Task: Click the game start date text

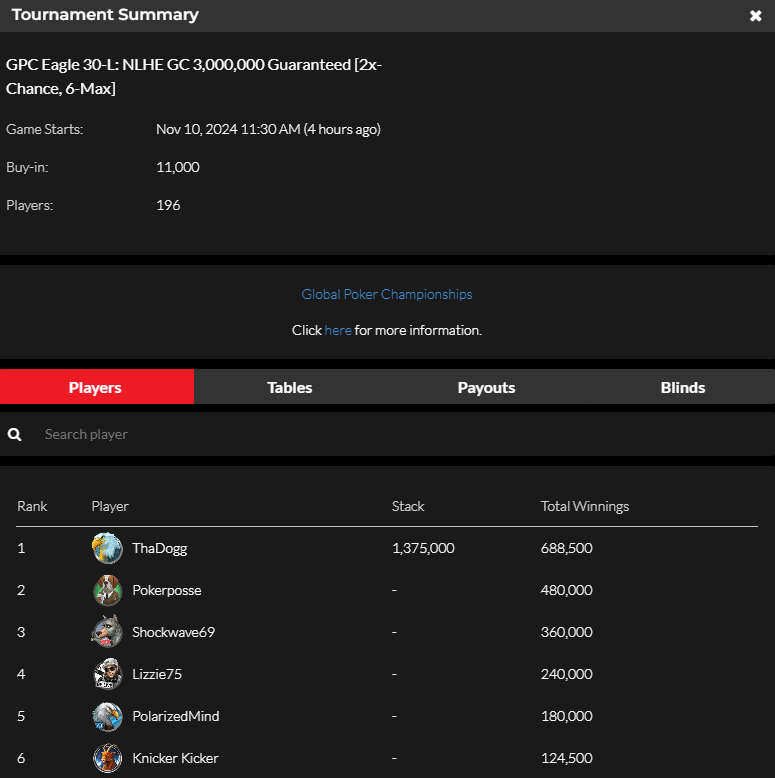Action: [x=268, y=130]
